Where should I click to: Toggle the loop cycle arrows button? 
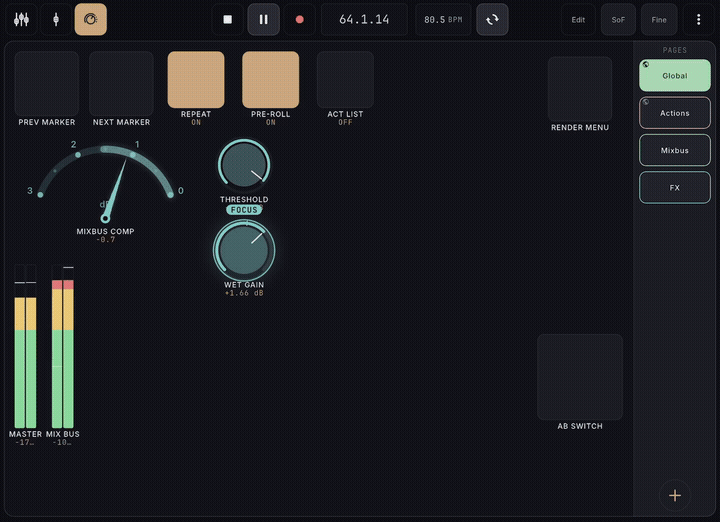pyautogui.click(x=492, y=19)
